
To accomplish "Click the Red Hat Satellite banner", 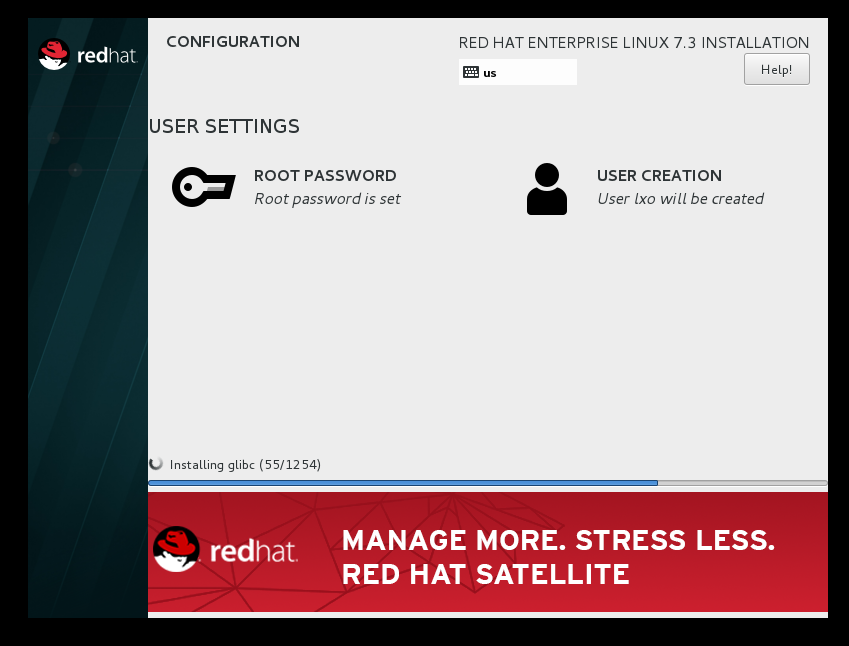I will pos(487,552).
